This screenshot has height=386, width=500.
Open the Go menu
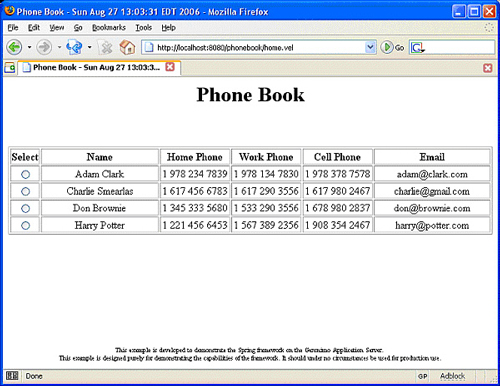coord(78,28)
